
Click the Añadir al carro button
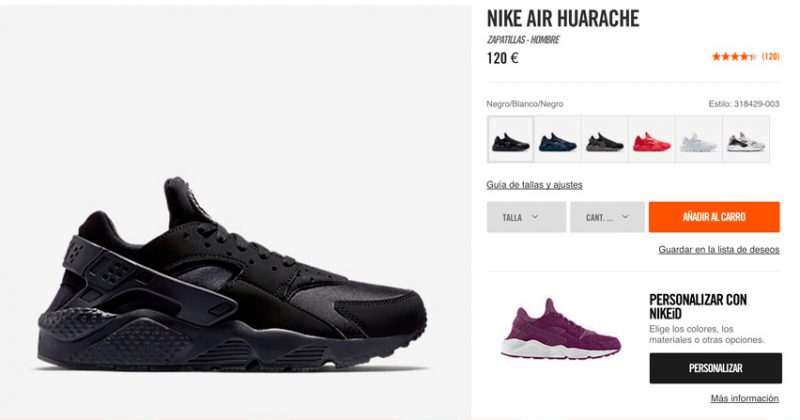click(714, 217)
